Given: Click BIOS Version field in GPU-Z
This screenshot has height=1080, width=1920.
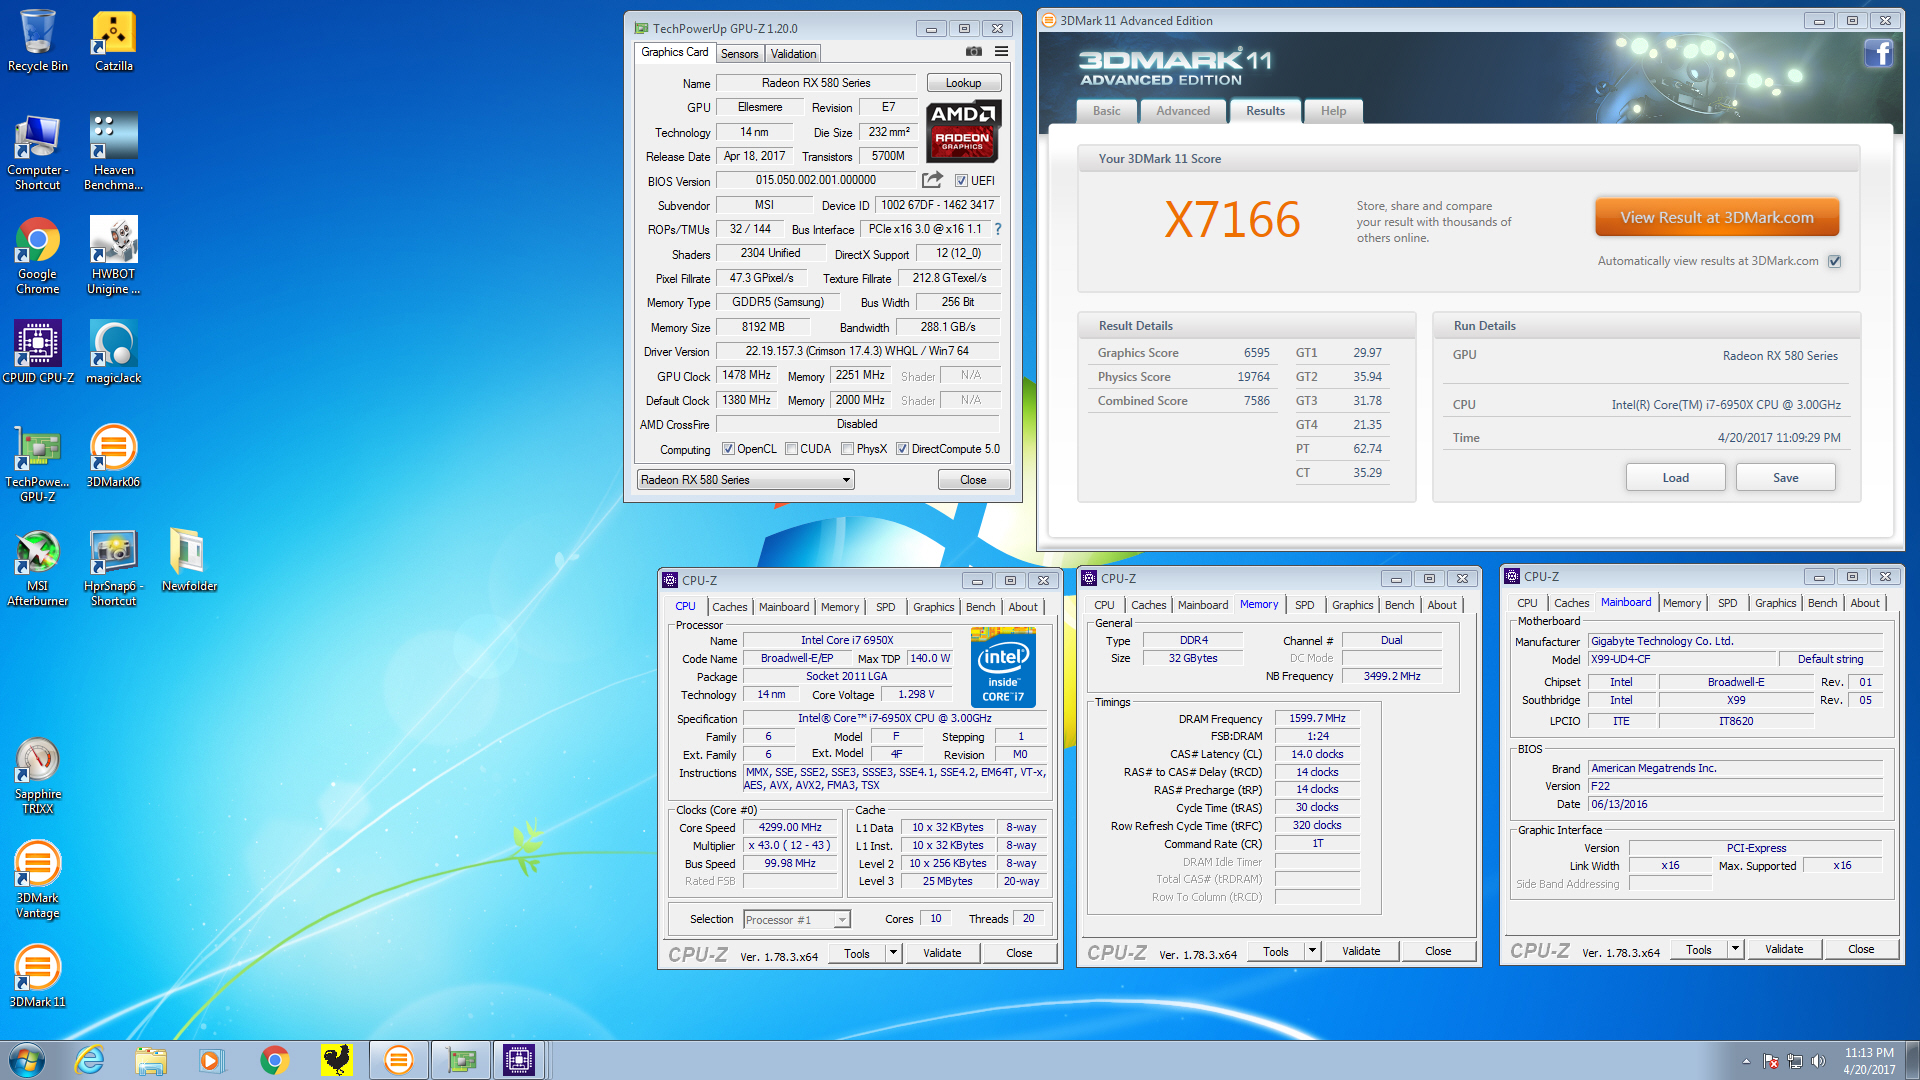Looking at the screenshot, I should (x=815, y=180).
